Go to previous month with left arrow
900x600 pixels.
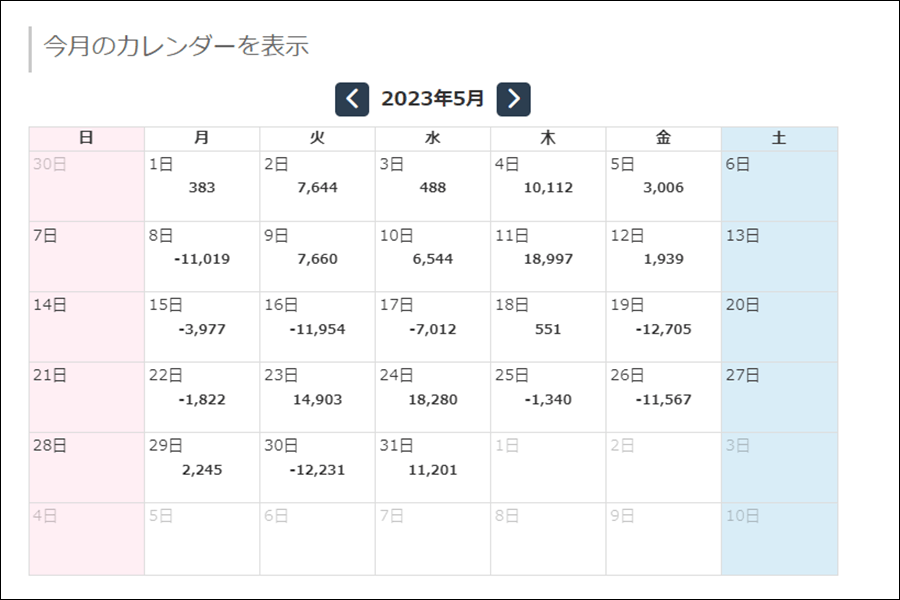(352, 99)
